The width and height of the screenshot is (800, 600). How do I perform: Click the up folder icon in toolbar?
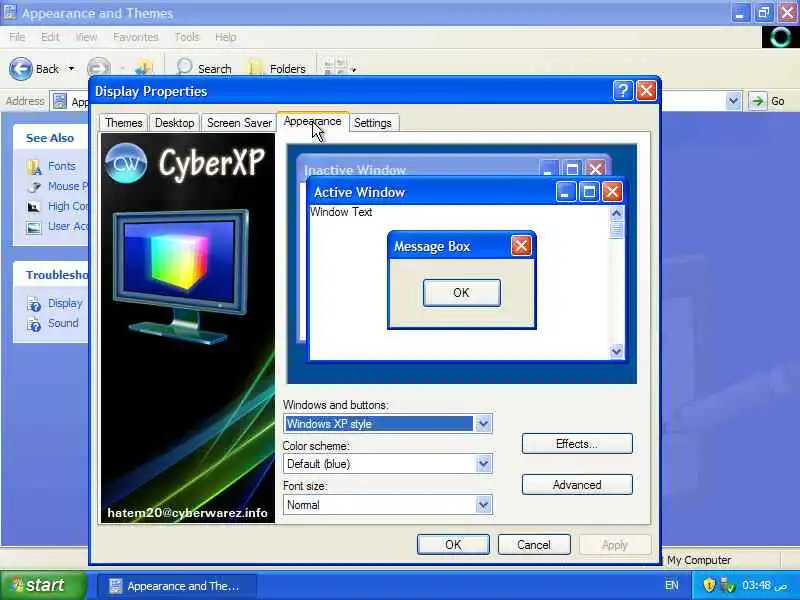tap(144, 68)
